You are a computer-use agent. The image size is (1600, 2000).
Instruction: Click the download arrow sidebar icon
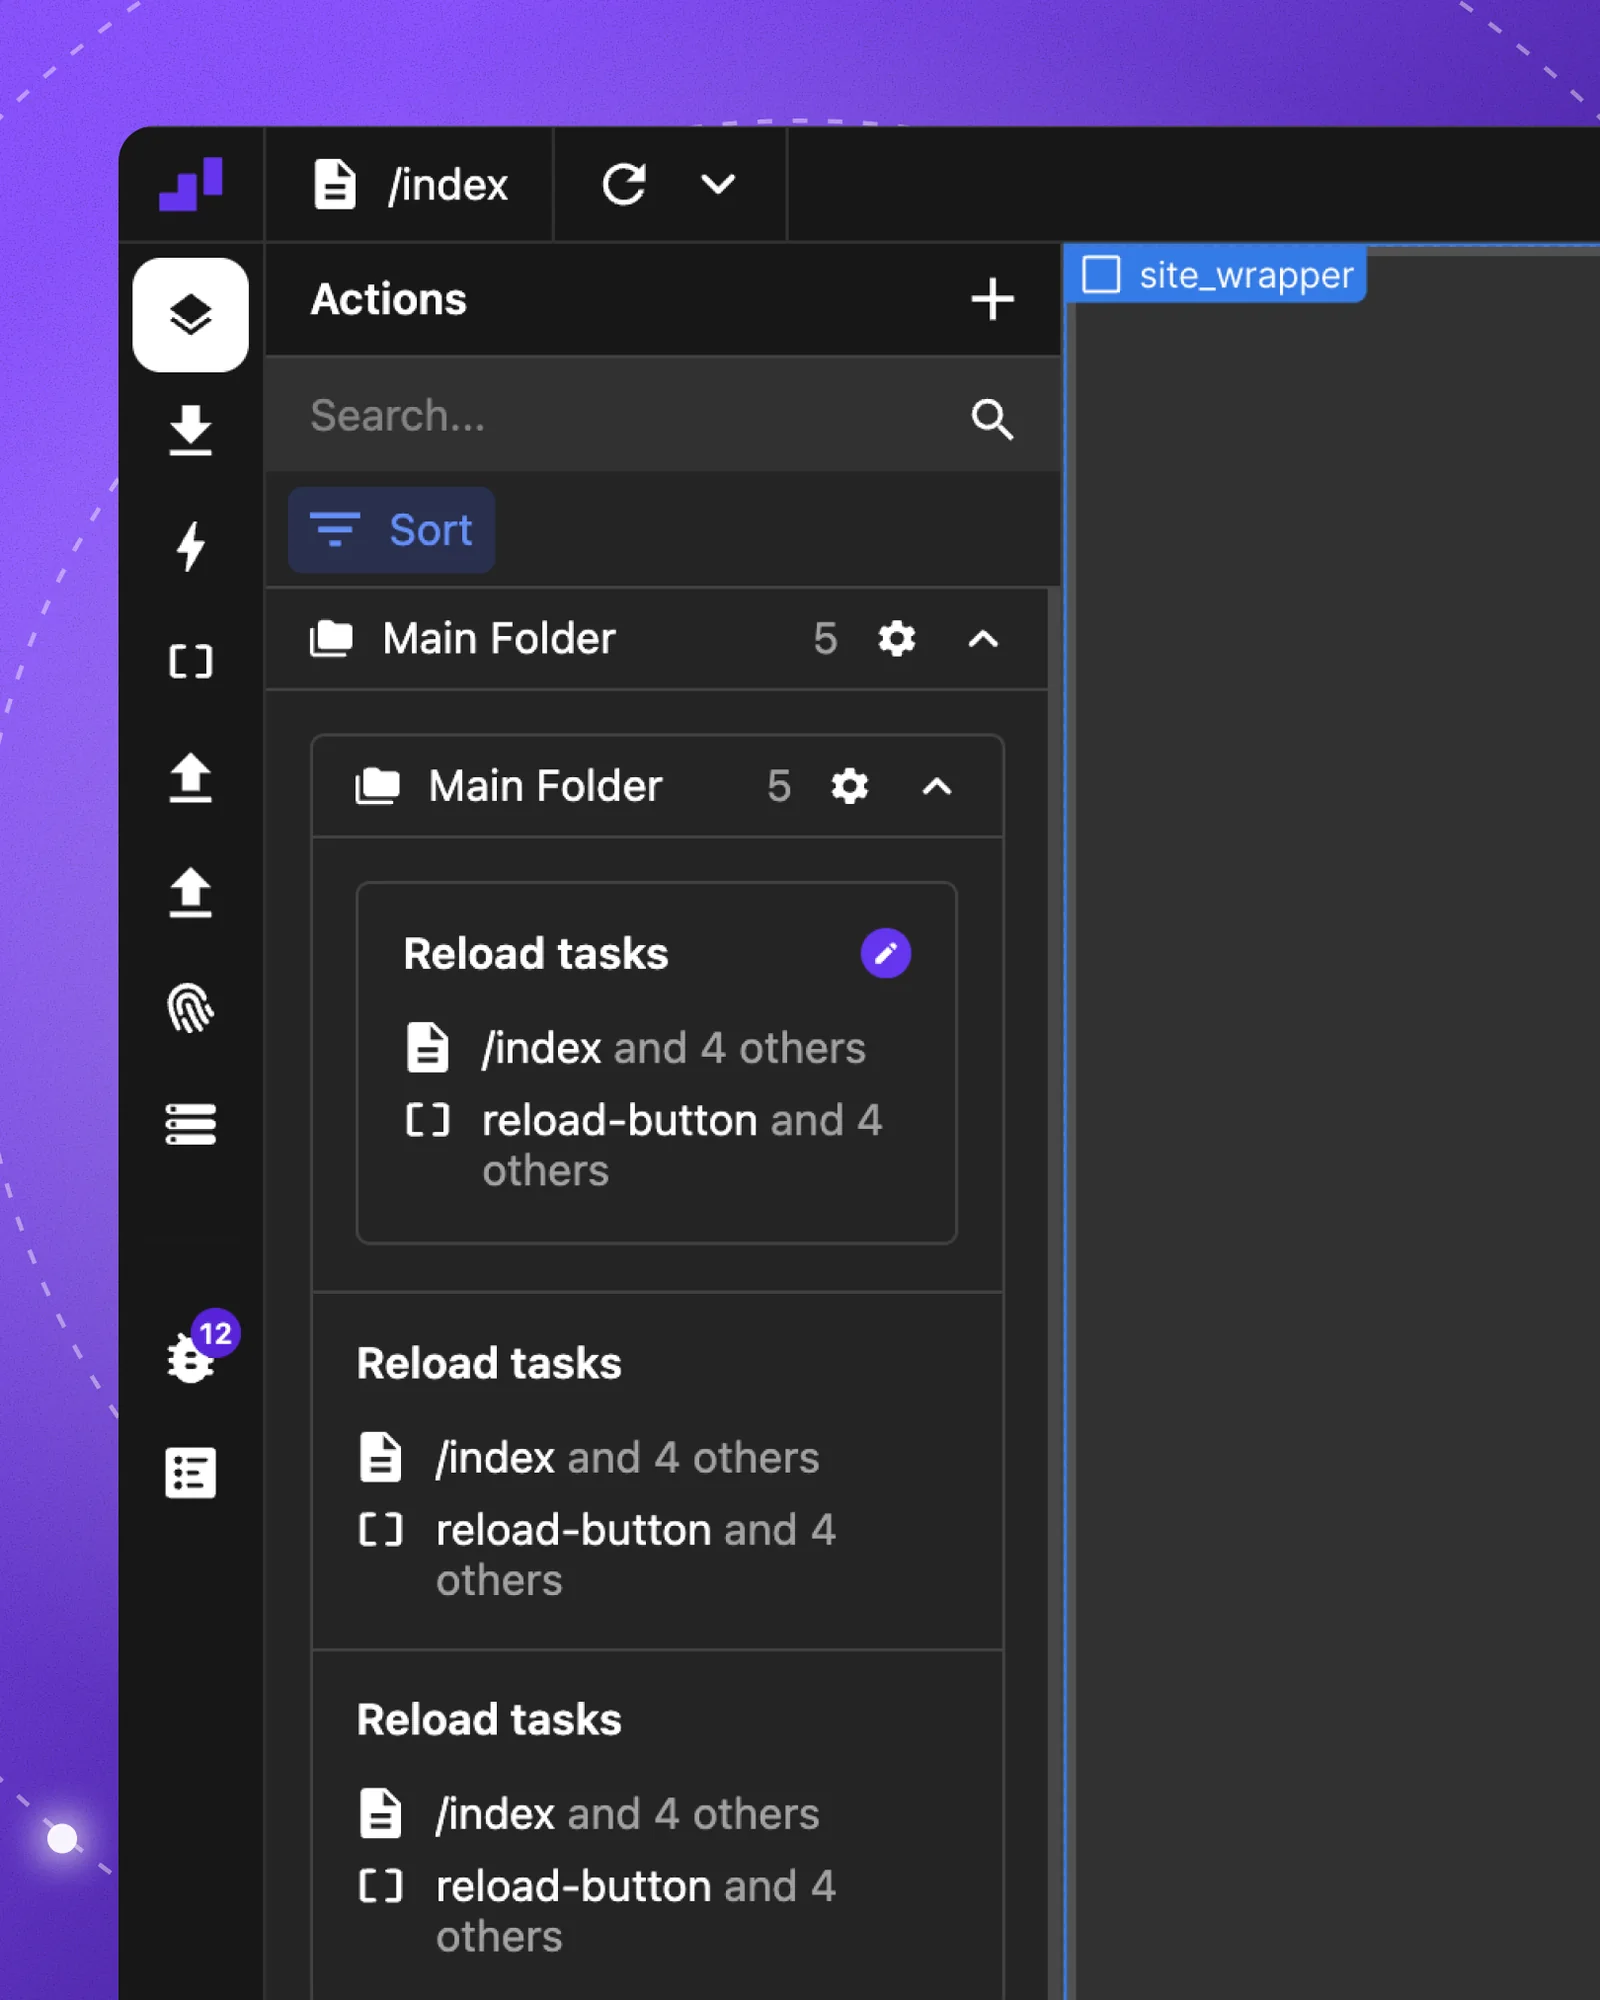click(190, 430)
